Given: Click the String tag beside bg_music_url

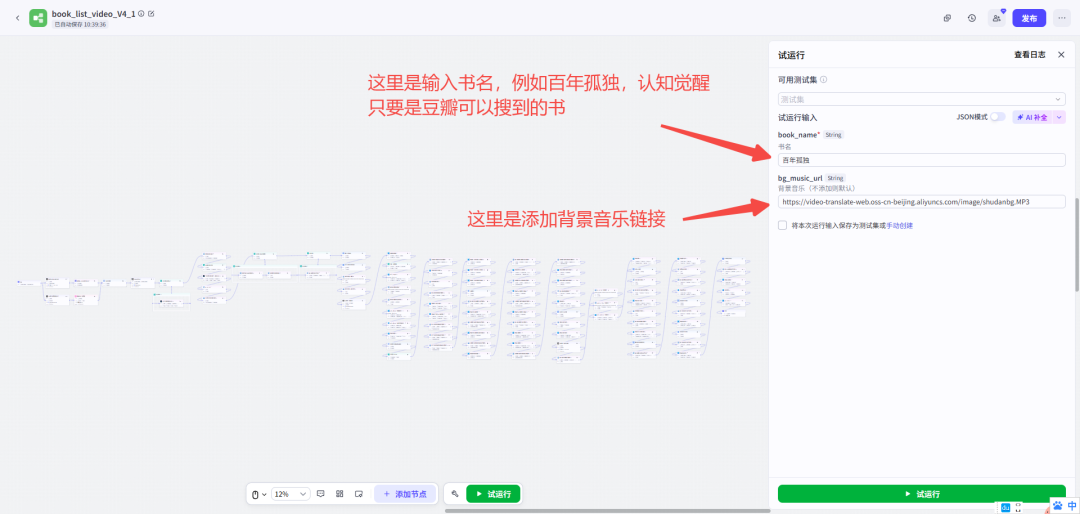Looking at the screenshot, I should [x=835, y=178].
